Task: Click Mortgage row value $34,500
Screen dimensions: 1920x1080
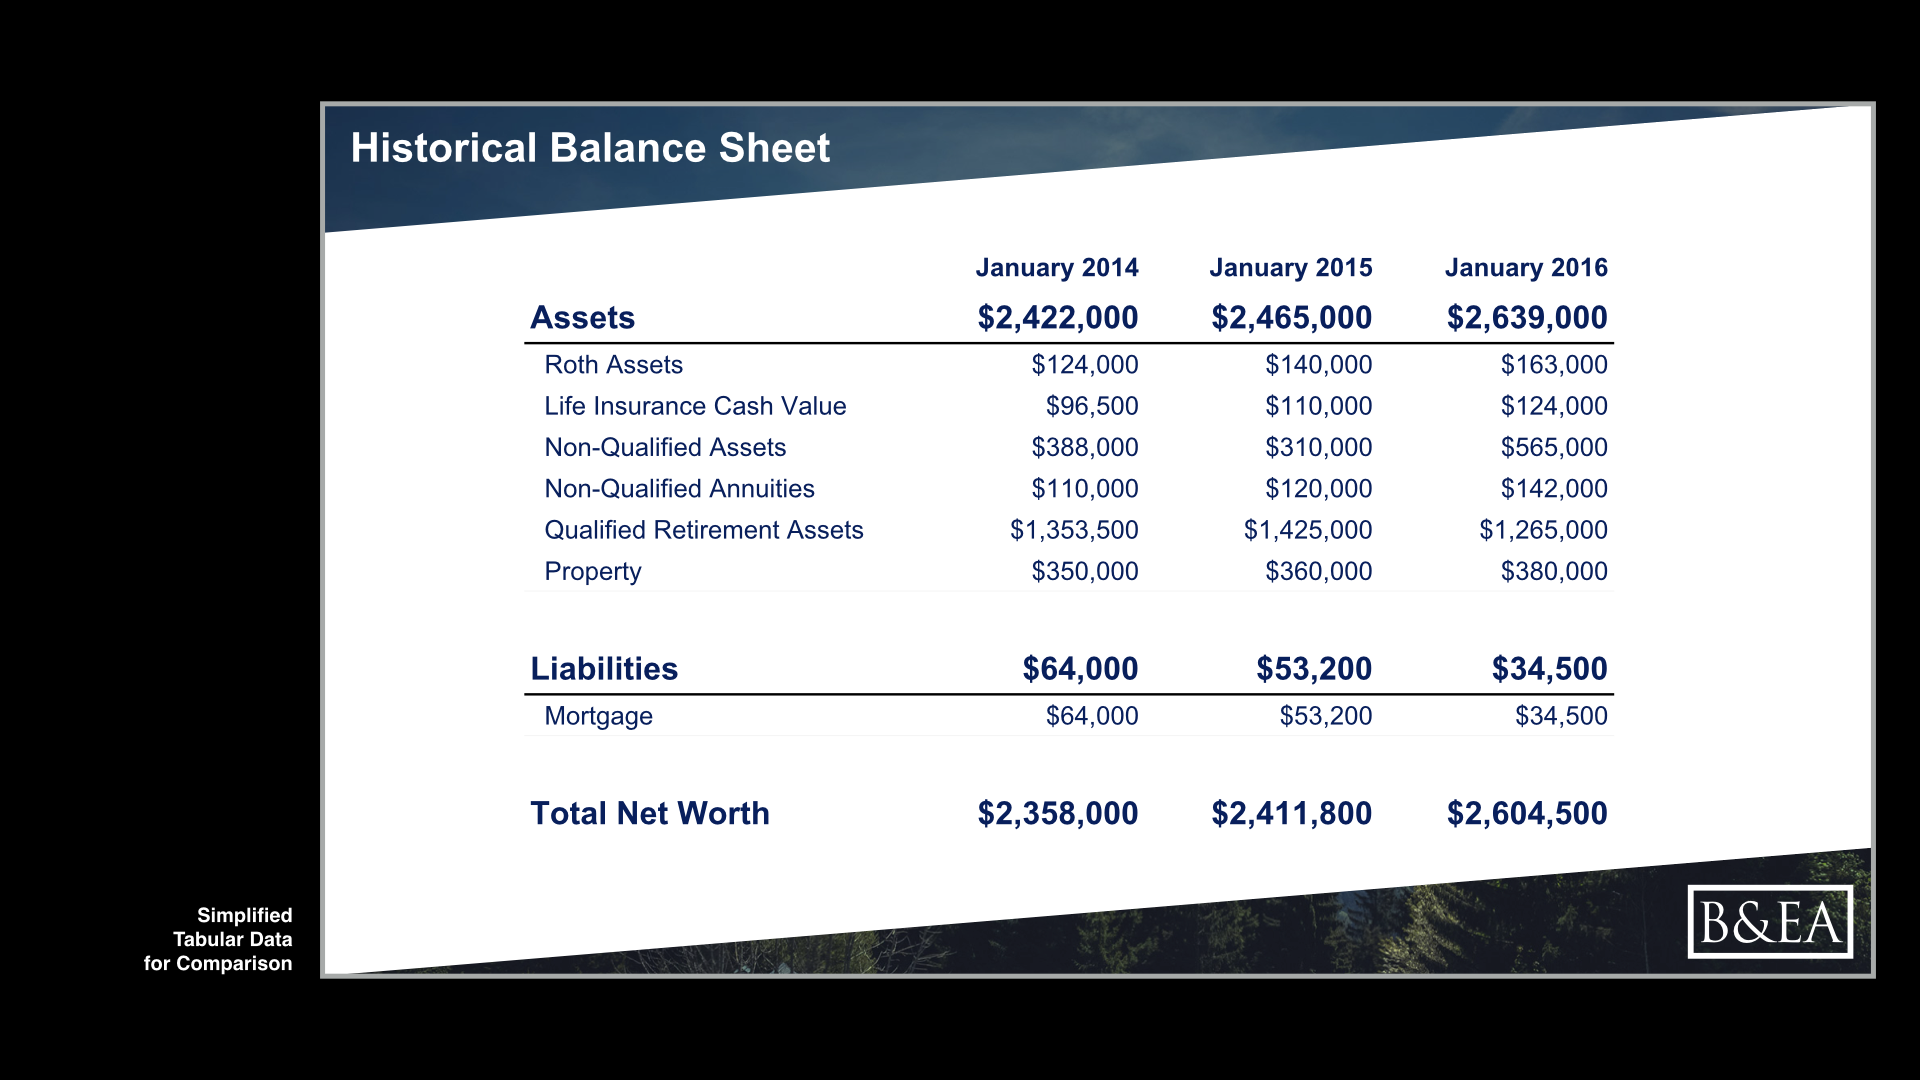Action: (x=1561, y=716)
